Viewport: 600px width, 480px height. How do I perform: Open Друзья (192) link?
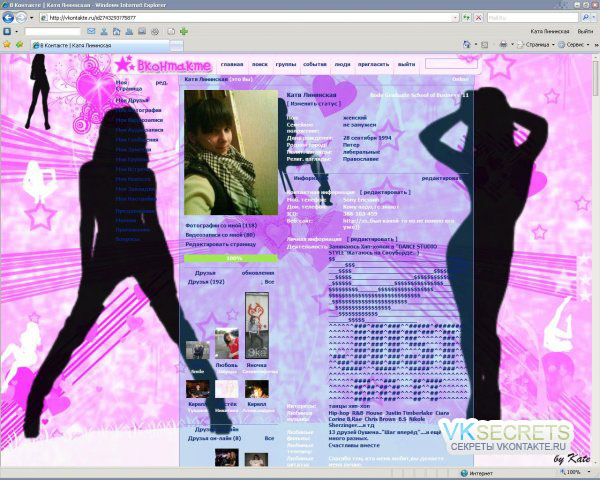click(x=206, y=282)
